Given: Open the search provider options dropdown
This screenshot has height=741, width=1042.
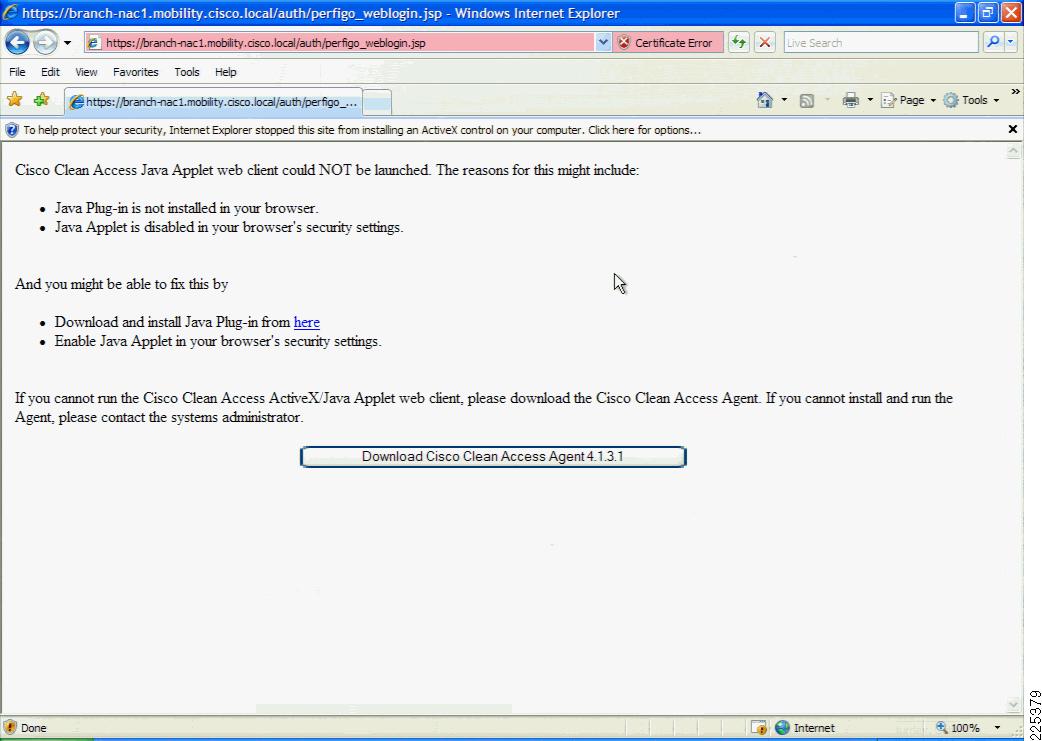Looking at the screenshot, I should click(x=1010, y=43).
